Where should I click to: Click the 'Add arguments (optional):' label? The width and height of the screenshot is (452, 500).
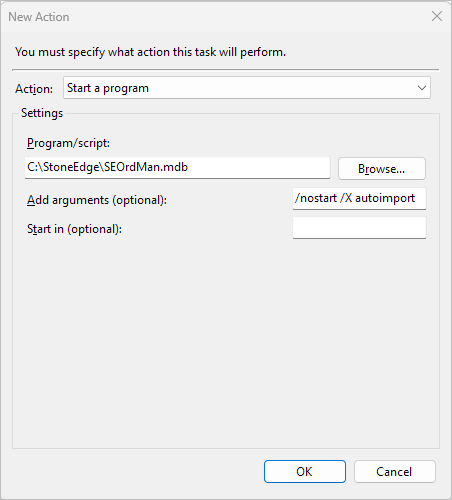pos(97,200)
